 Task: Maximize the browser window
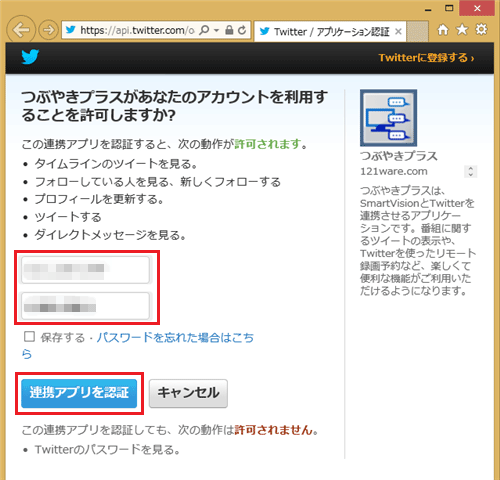(449, 8)
